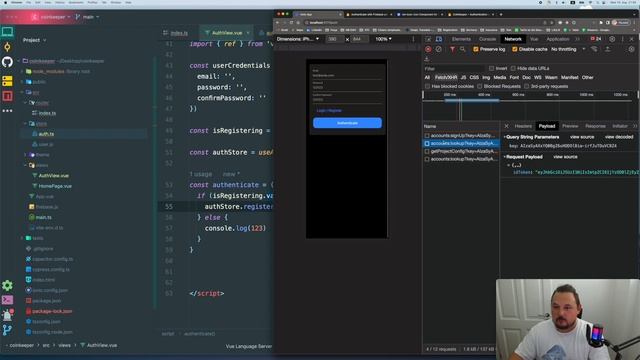Click the yellow Structure sidebar icon
The image size is (640, 360).
[x=7, y=80]
